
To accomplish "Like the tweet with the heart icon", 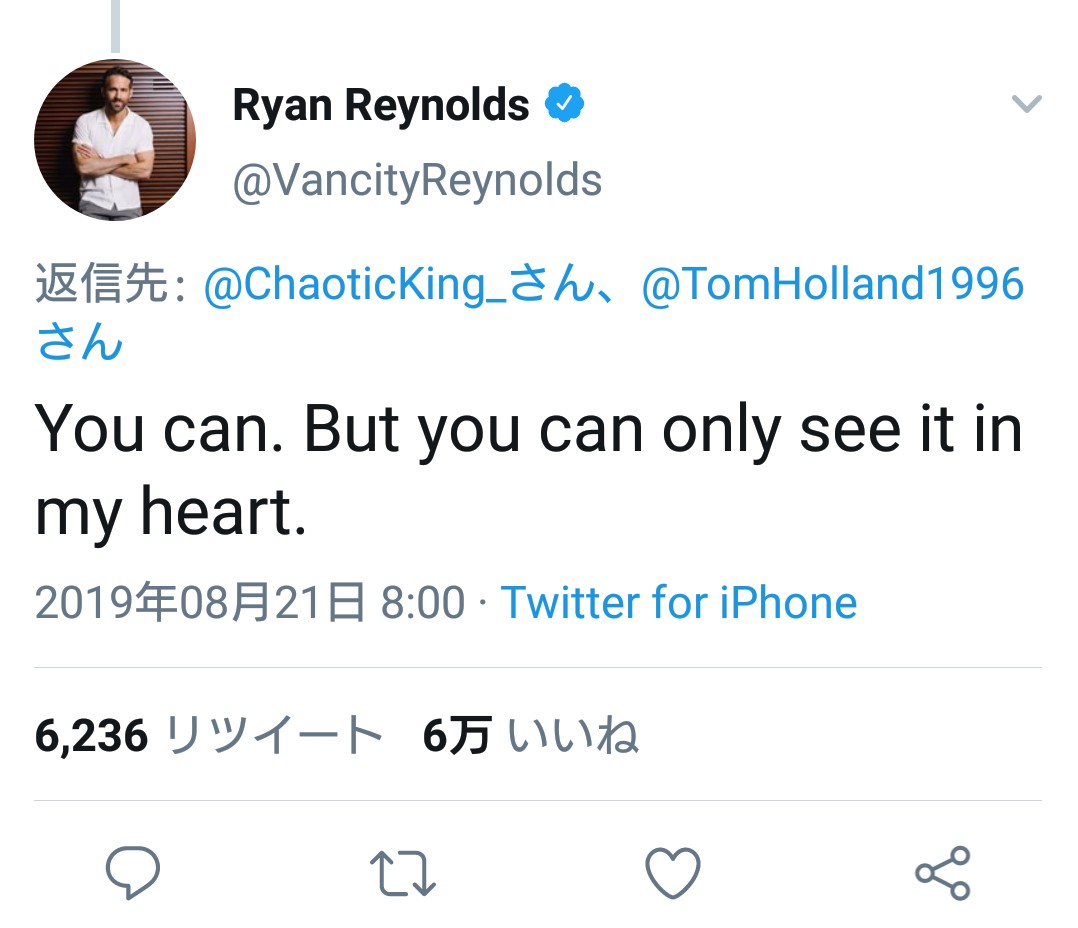I will point(673,873).
